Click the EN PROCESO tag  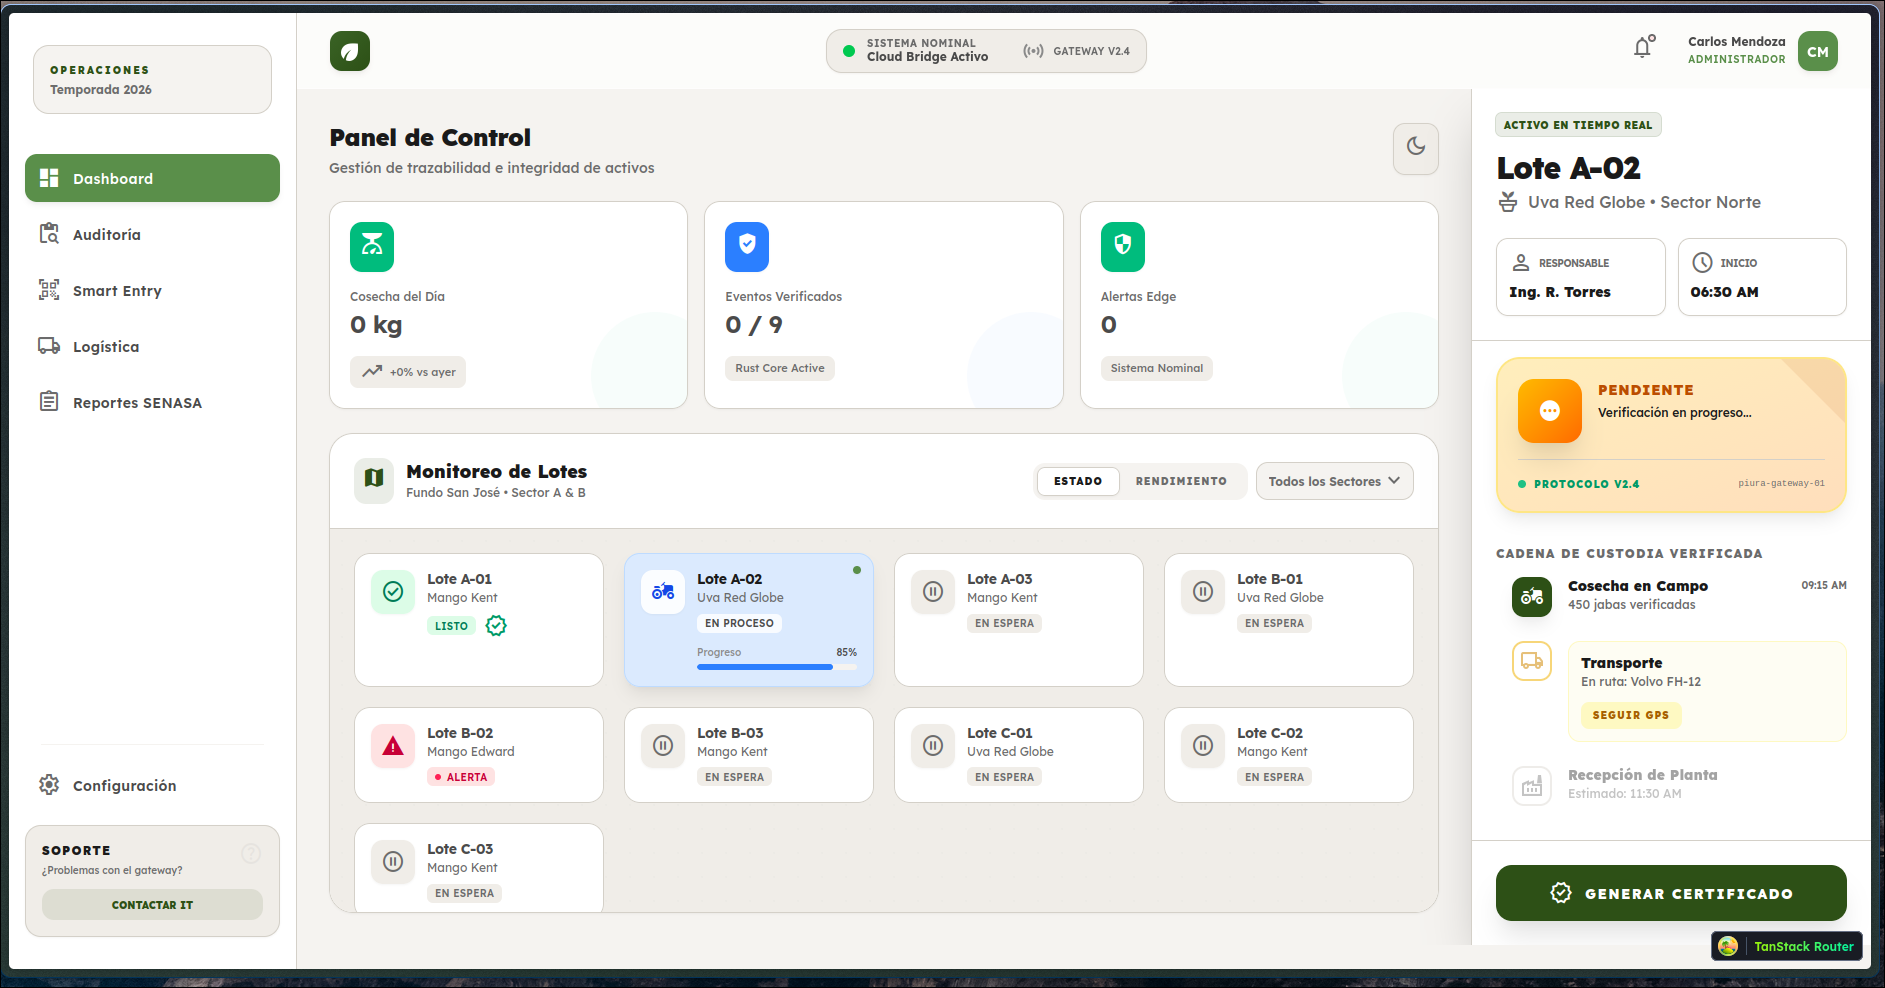click(x=739, y=623)
